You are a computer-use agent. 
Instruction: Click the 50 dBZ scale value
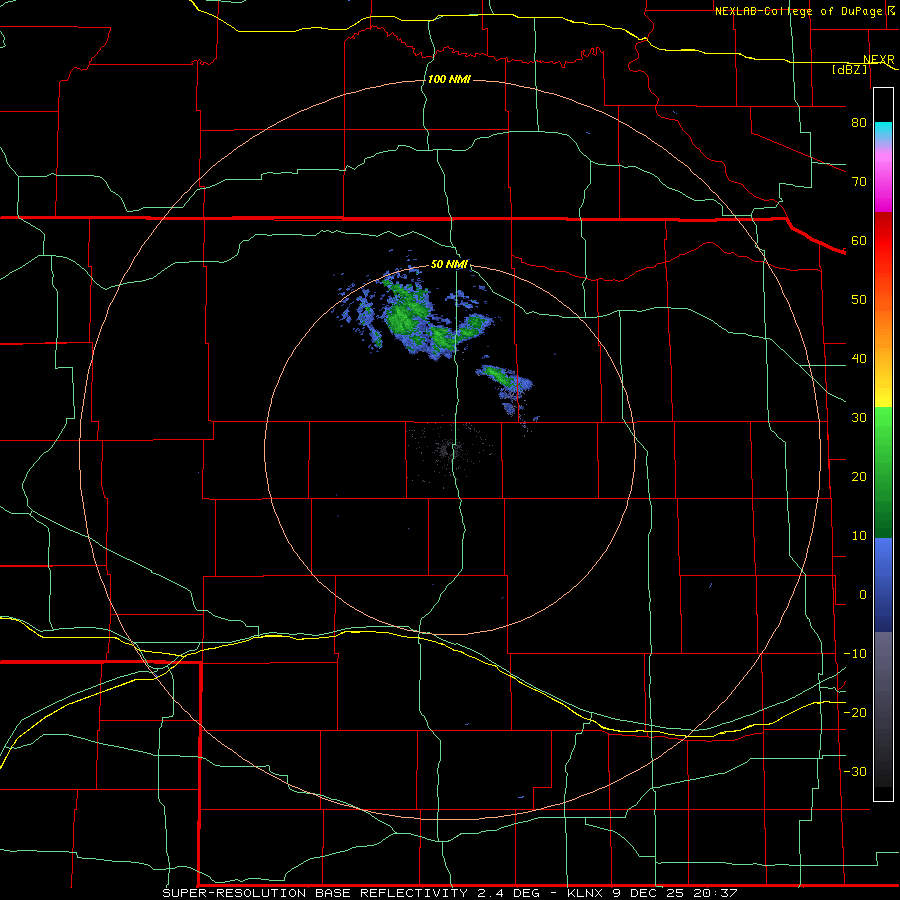coord(859,300)
